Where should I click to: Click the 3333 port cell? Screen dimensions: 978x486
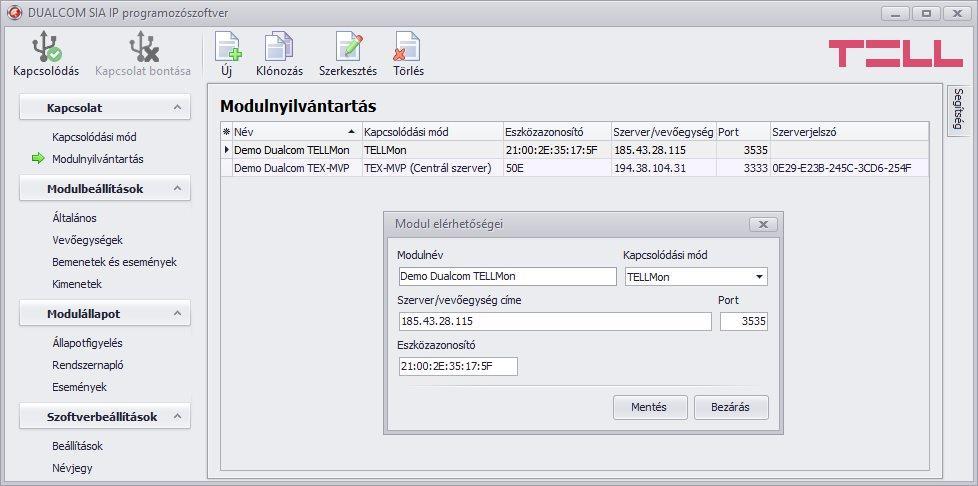(743, 168)
